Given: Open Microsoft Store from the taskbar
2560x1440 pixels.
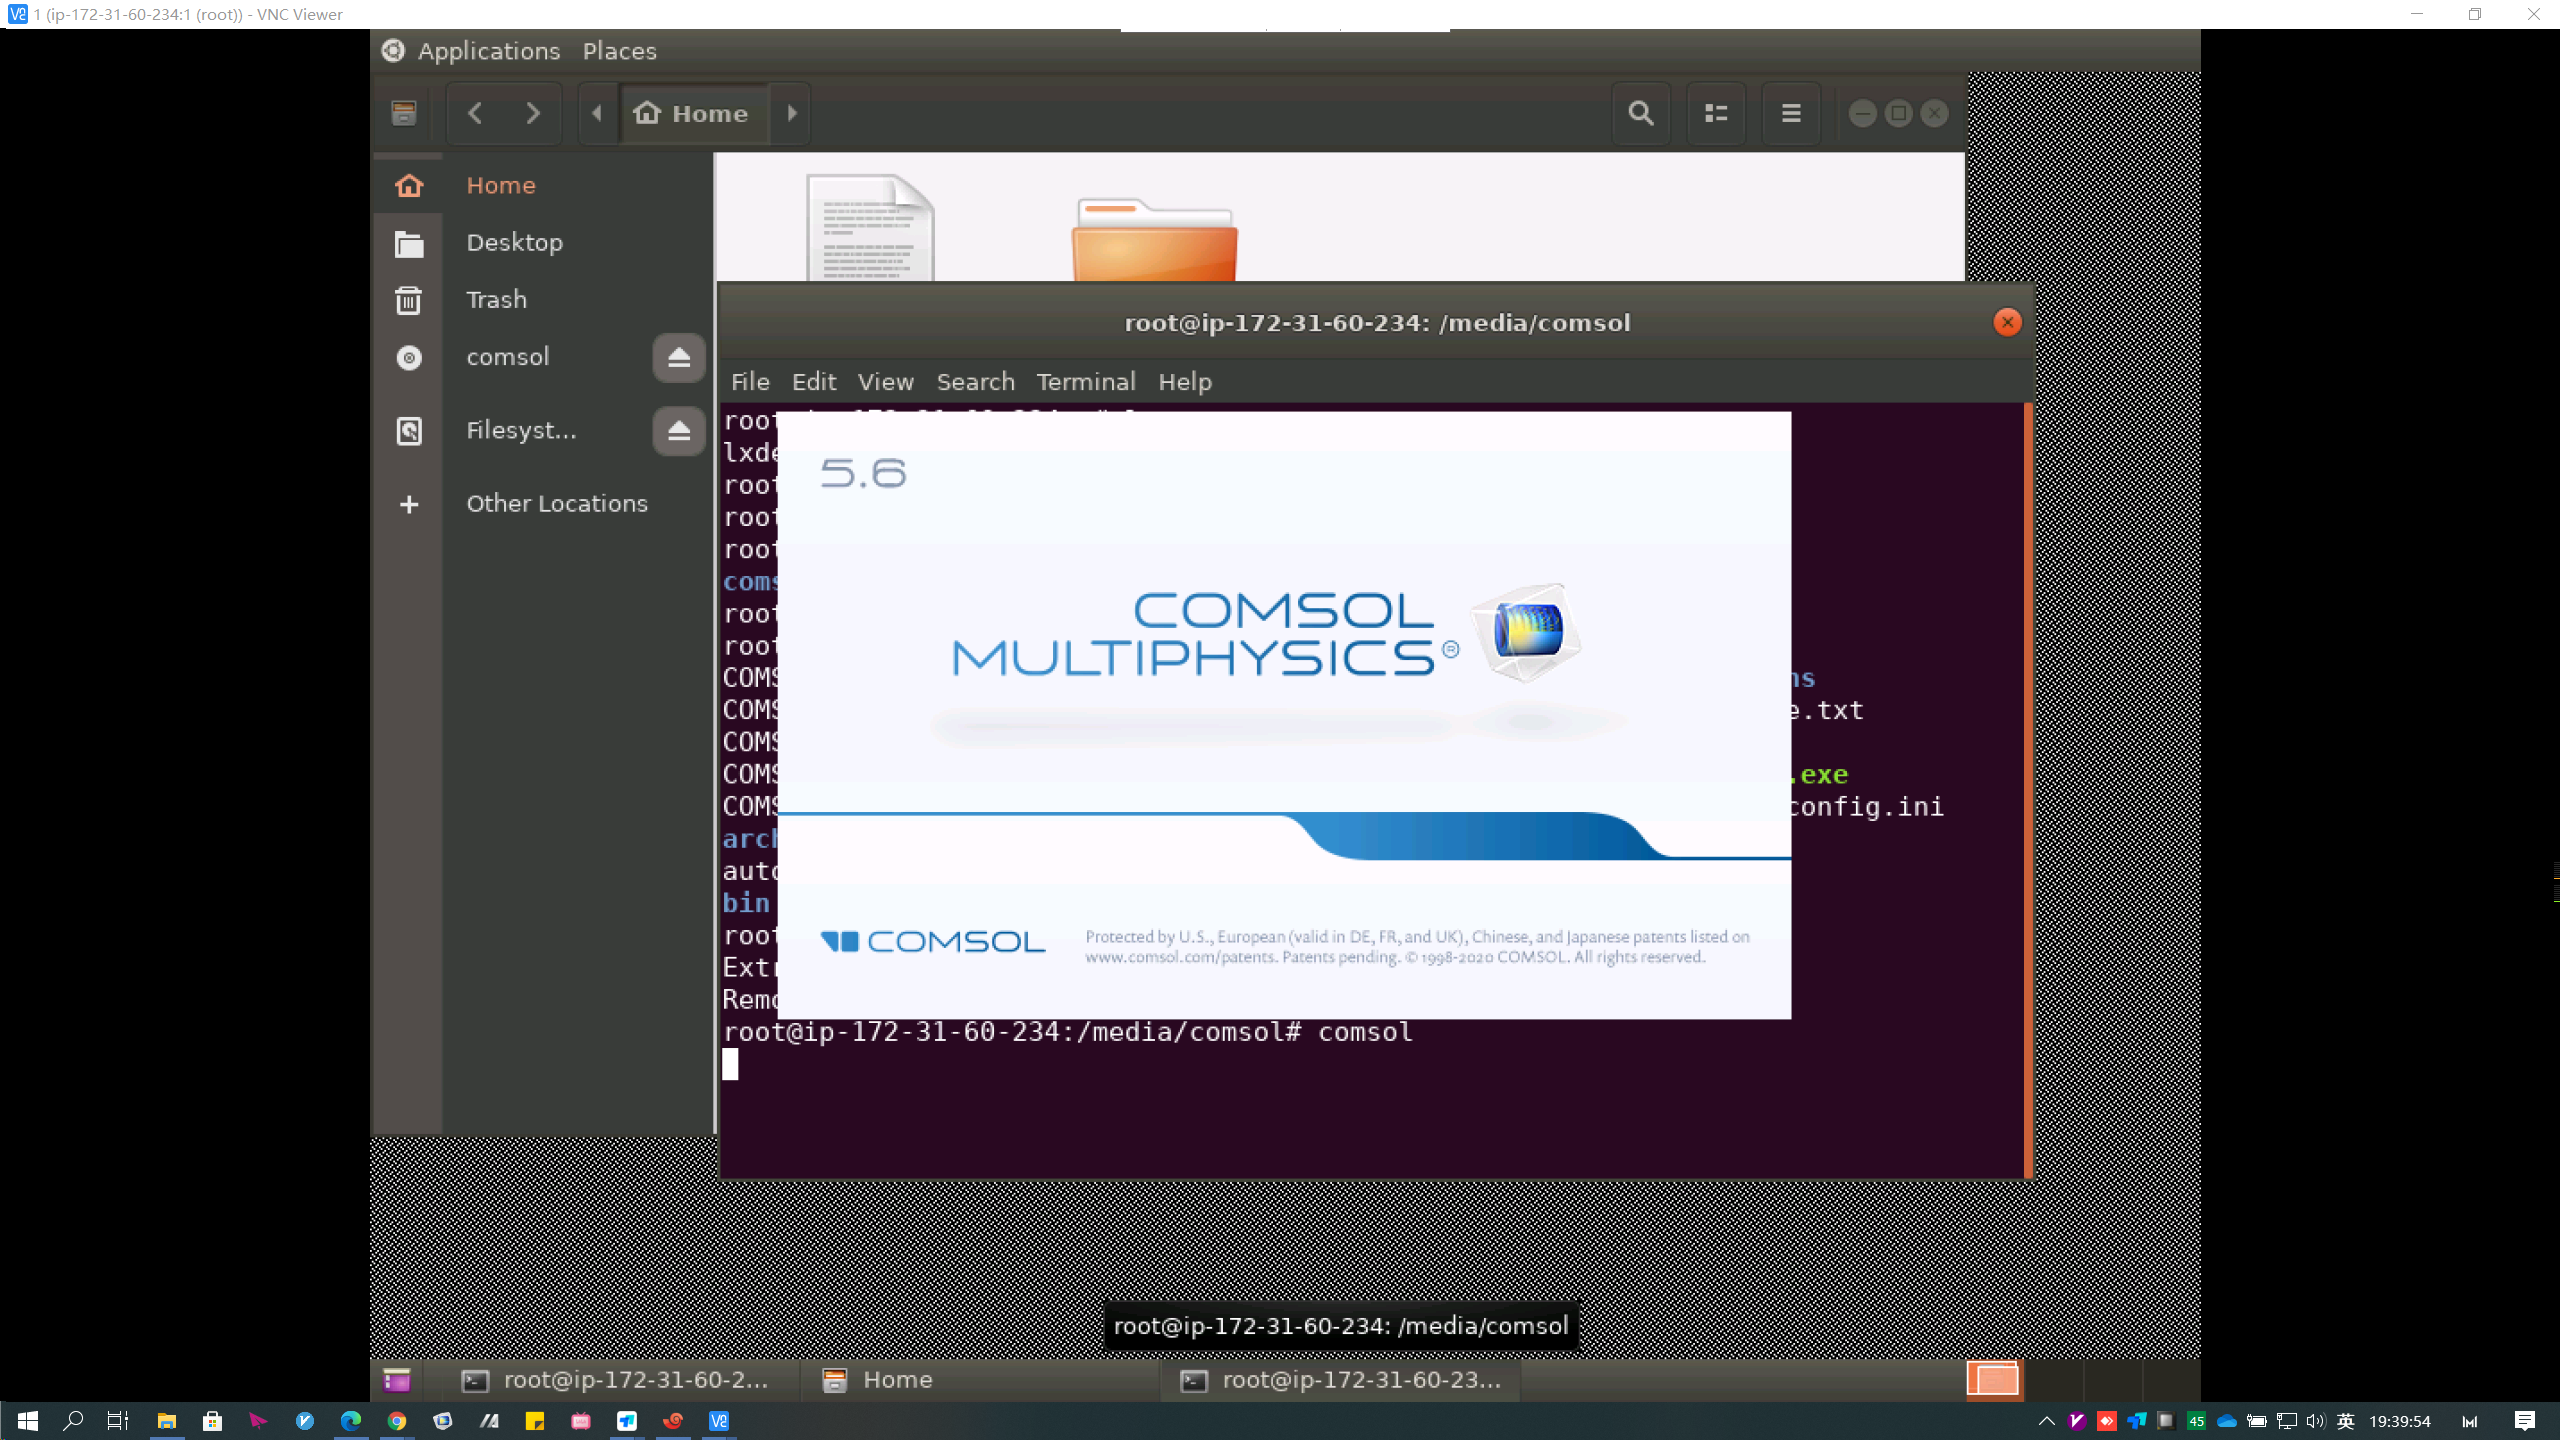Looking at the screenshot, I should pyautogui.click(x=212, y=1421).
